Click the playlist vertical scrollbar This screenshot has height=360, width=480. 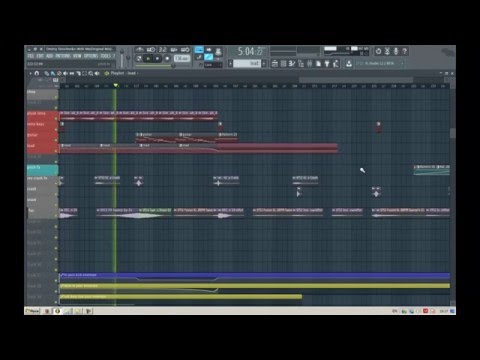tap(452, 133)
